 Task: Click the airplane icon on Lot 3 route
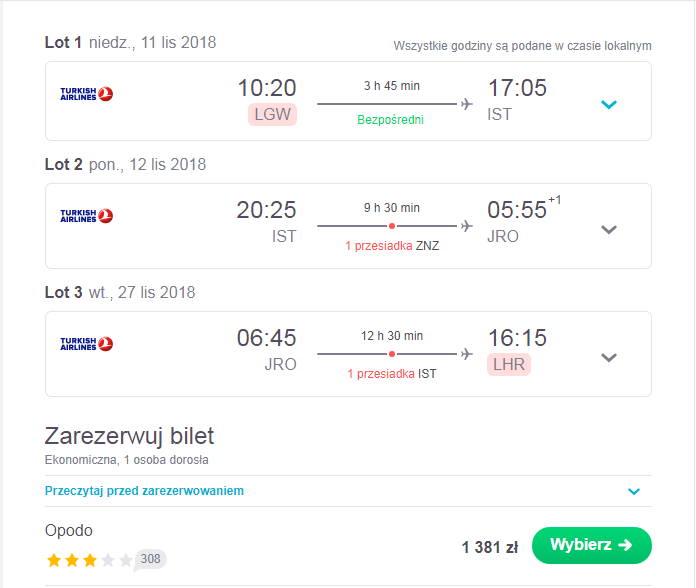(x=467, y=354)
